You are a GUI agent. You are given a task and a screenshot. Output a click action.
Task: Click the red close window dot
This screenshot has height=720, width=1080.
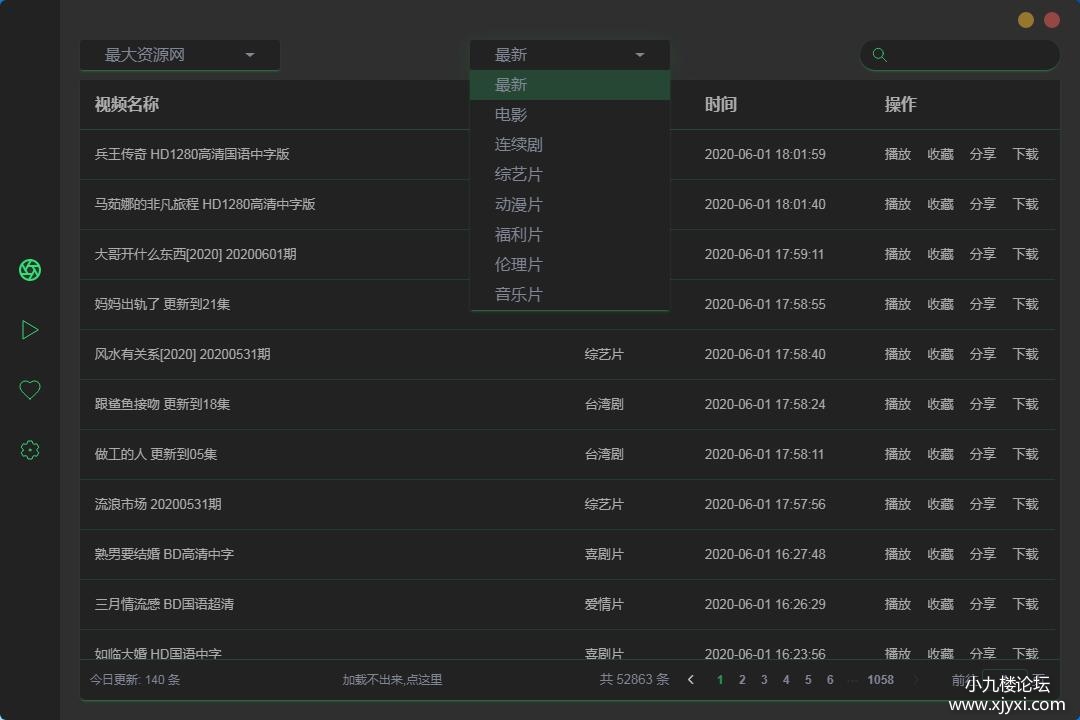pyautogui.click(x=1052, y=20)
